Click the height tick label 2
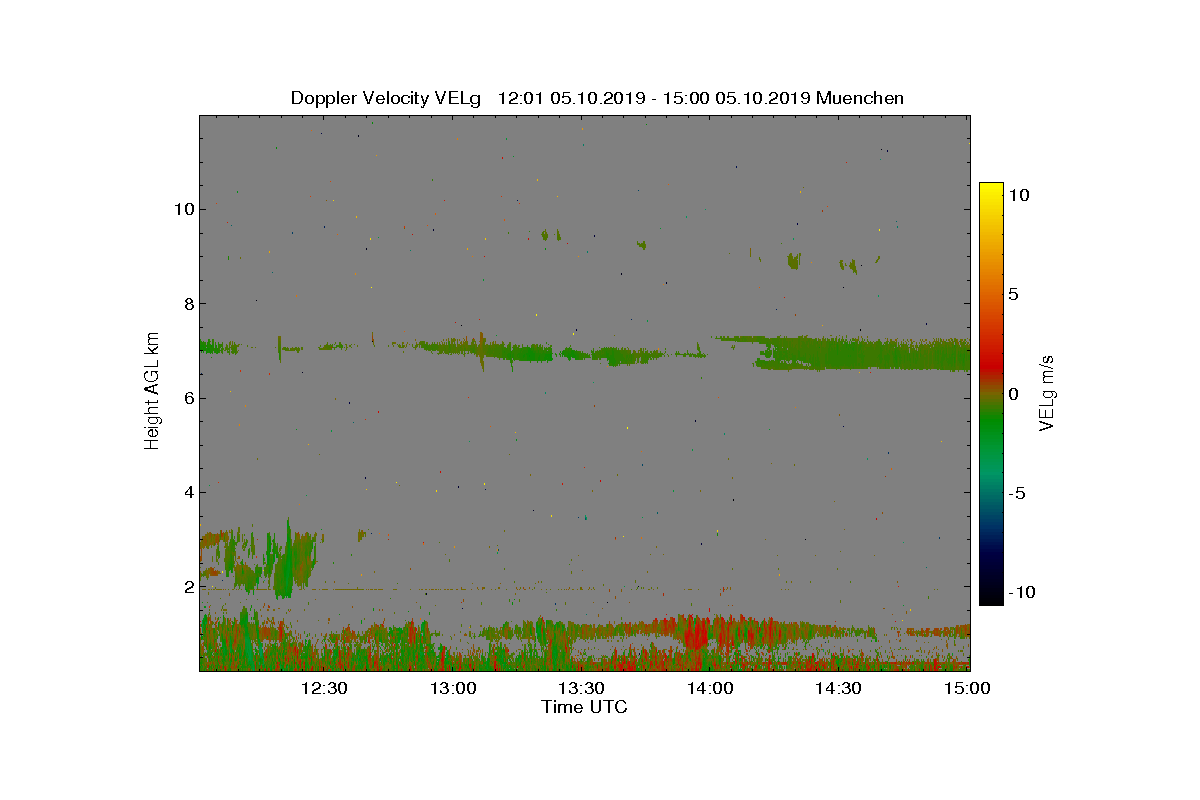1200x800 pixels. coord(187,586)
